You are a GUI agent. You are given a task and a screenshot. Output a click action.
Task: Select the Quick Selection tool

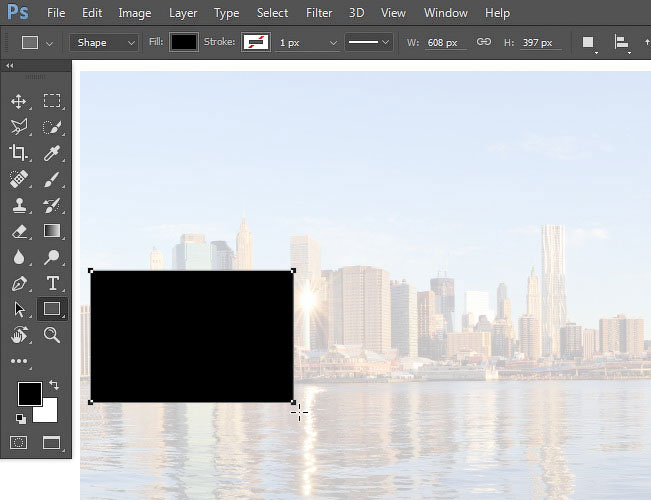[52, 127]
